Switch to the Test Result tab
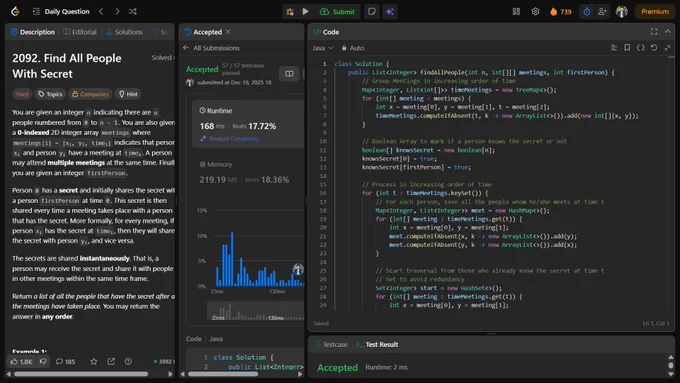The image size is (680, 383). tap(377, 344)
